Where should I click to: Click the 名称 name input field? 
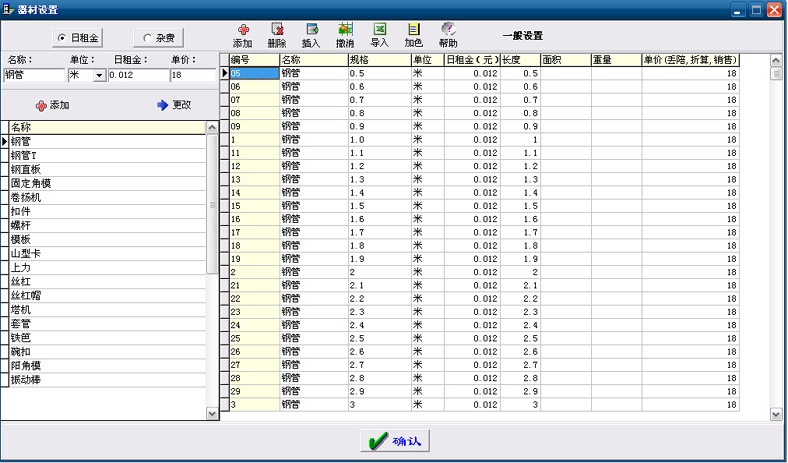click(33, 75)
